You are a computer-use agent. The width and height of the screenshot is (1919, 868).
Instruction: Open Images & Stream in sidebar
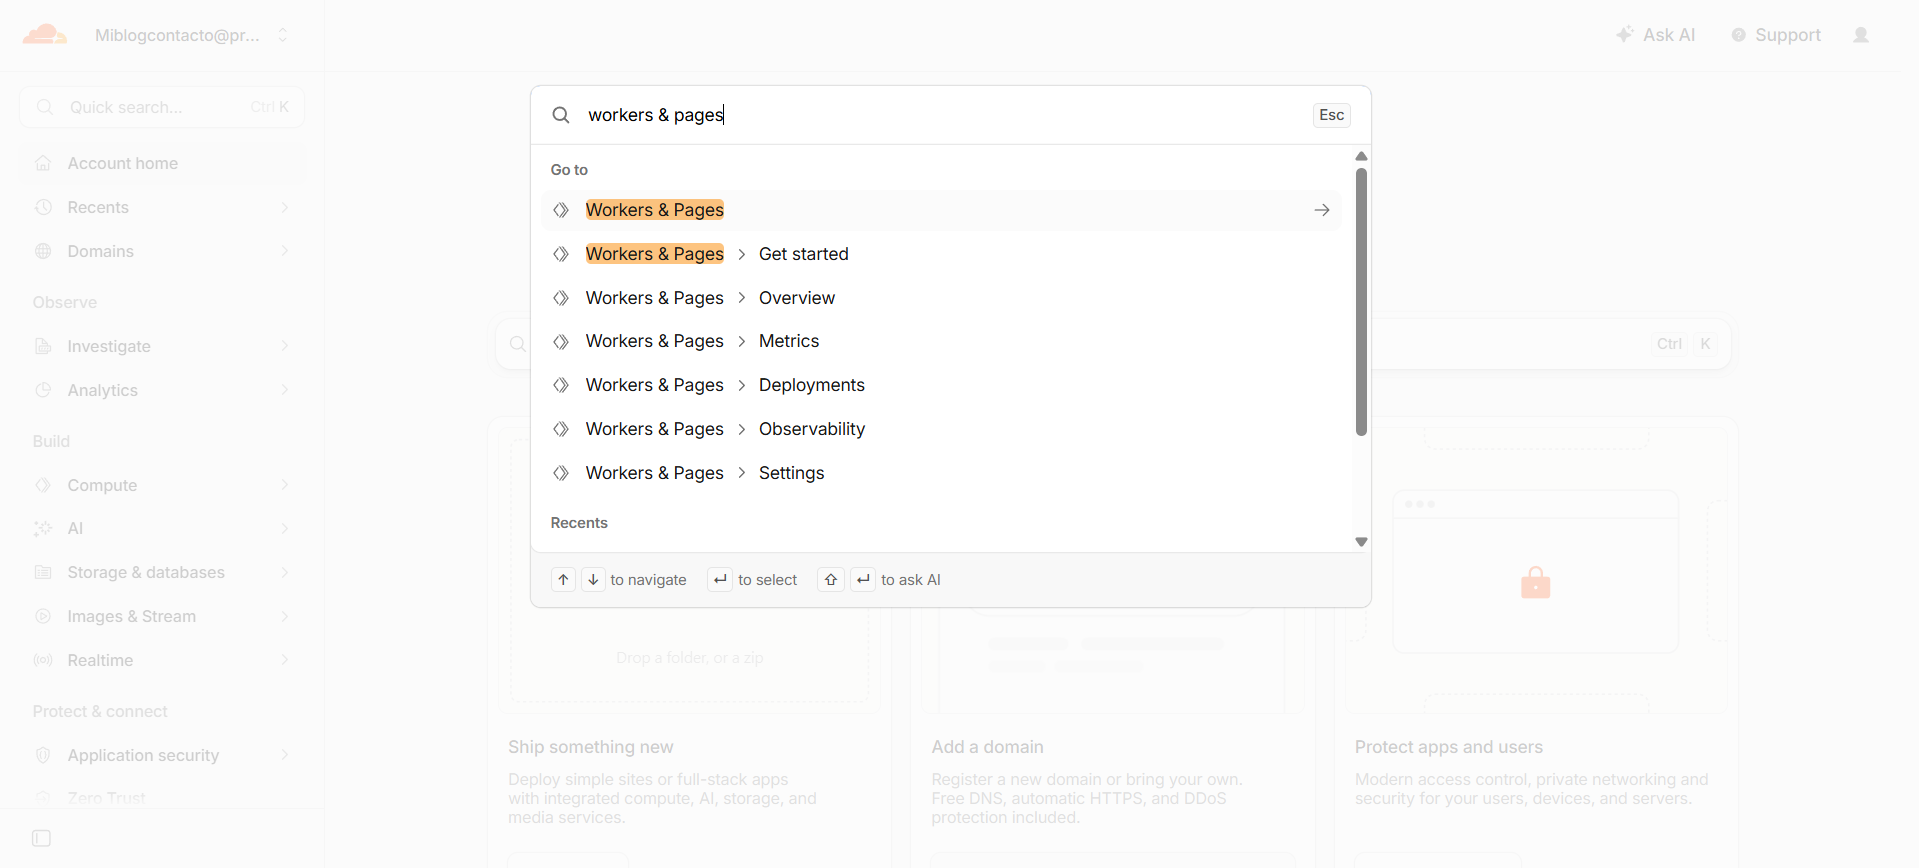click(x=162, y=616)
